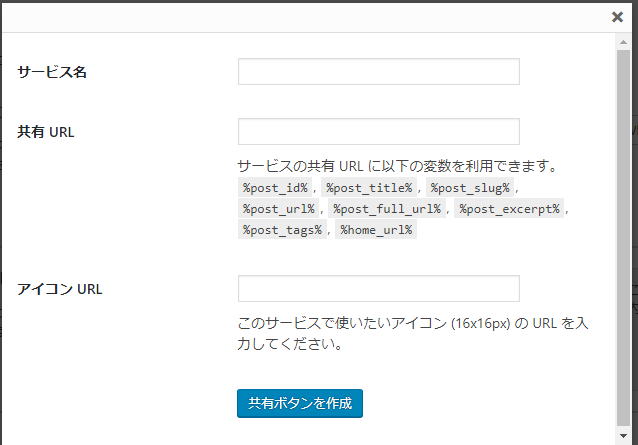
Task: Click the vertical scrollbar thumb
Action: [623, 238]
